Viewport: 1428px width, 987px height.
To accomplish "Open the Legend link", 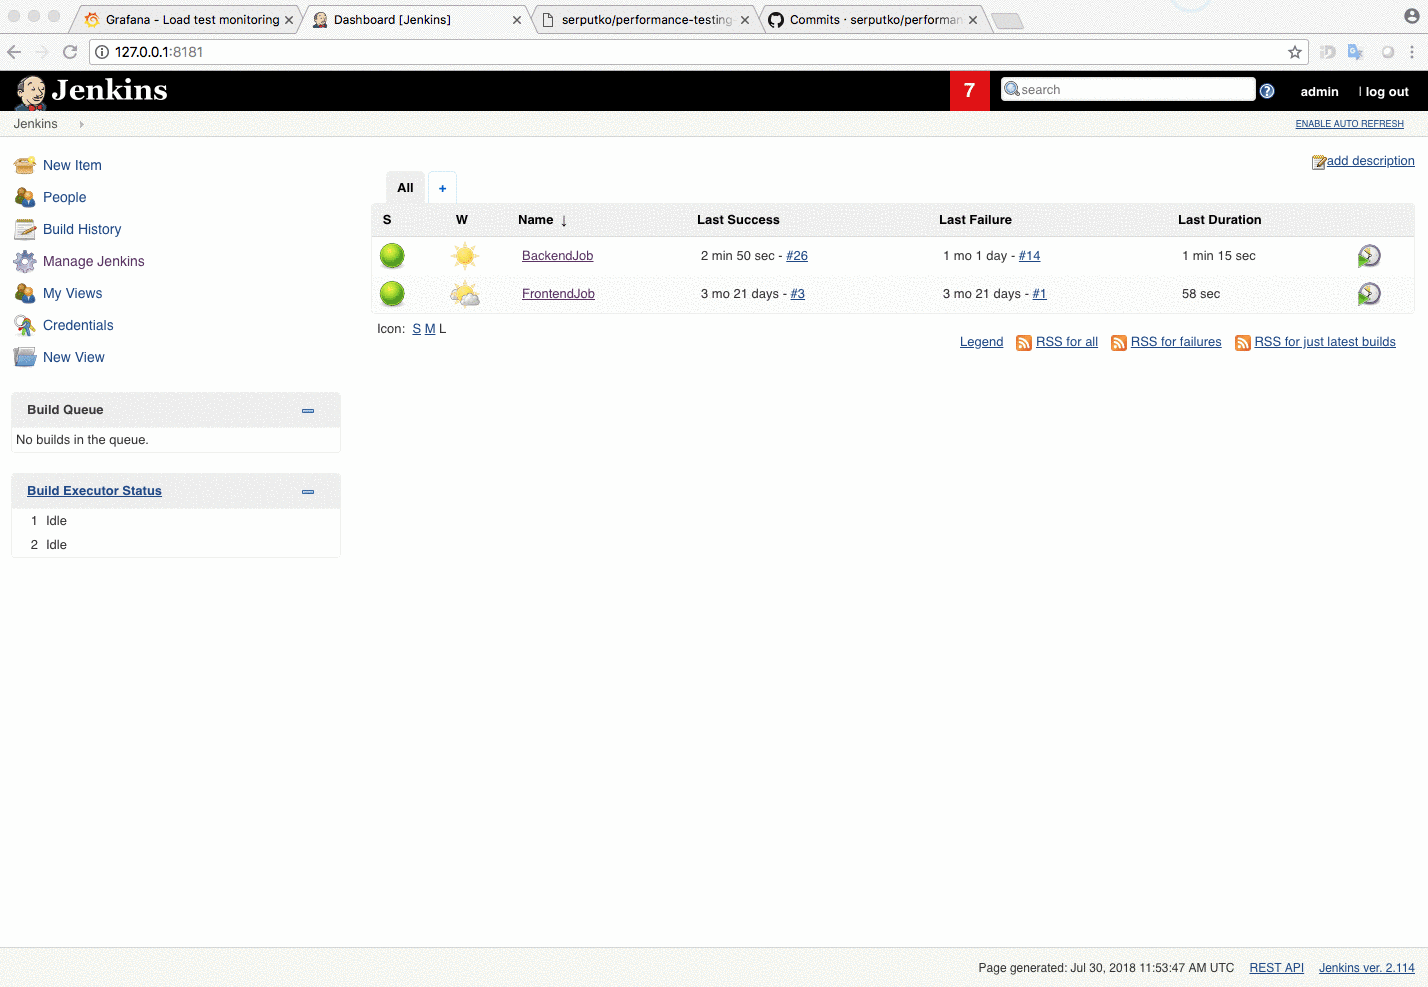I will pos(981,342).
